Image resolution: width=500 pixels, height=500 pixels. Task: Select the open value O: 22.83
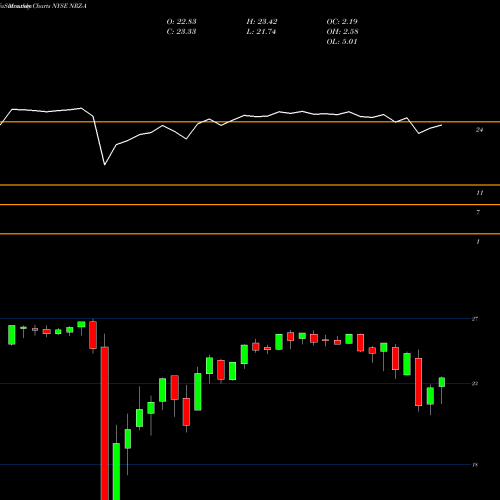point(181,22)
